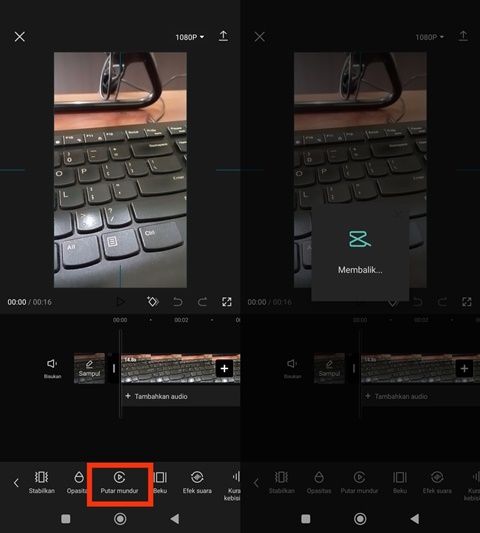Go back with the left chevron in the left toolbar
Viewport: 480px width, 533px height.
[16, 483]
